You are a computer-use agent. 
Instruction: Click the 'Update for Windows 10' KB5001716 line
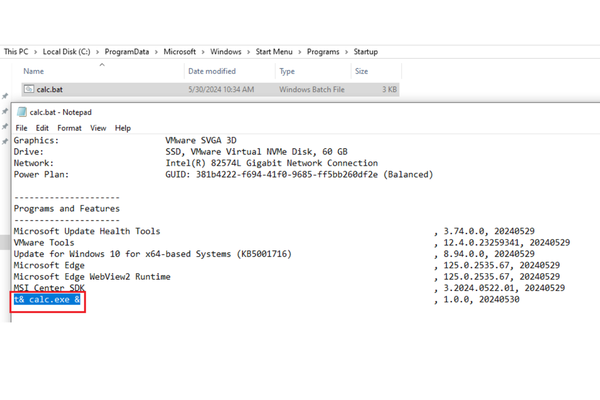click(x=153, y=254)
